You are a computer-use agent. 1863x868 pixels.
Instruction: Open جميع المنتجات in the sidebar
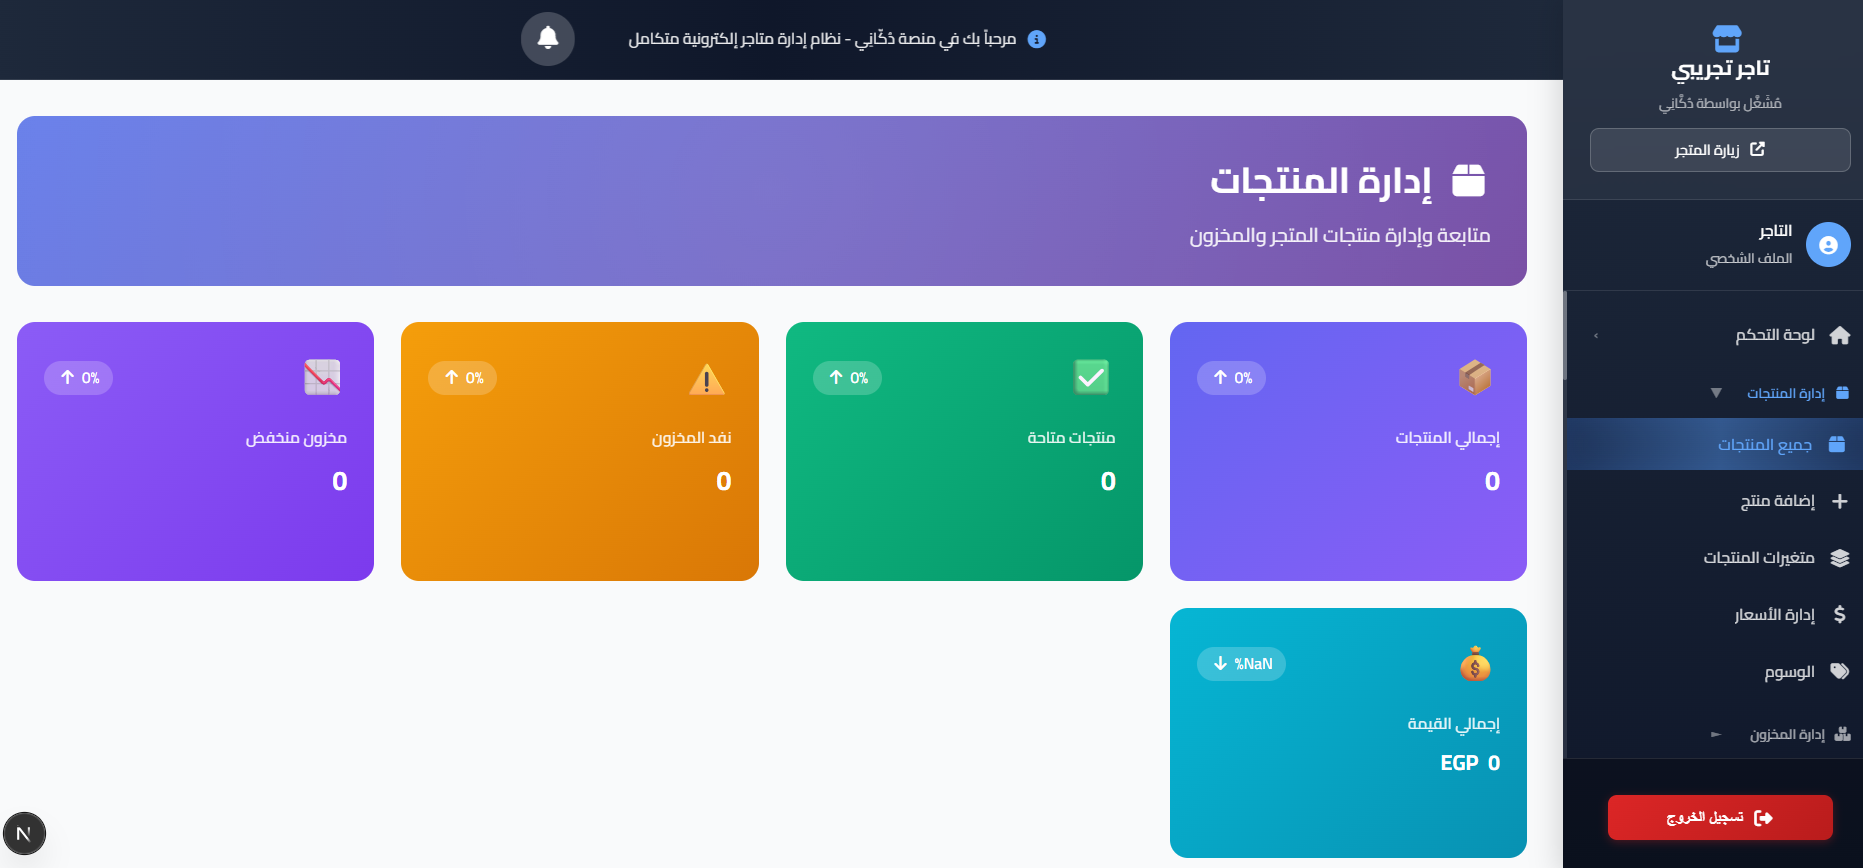click(1764, 445)
